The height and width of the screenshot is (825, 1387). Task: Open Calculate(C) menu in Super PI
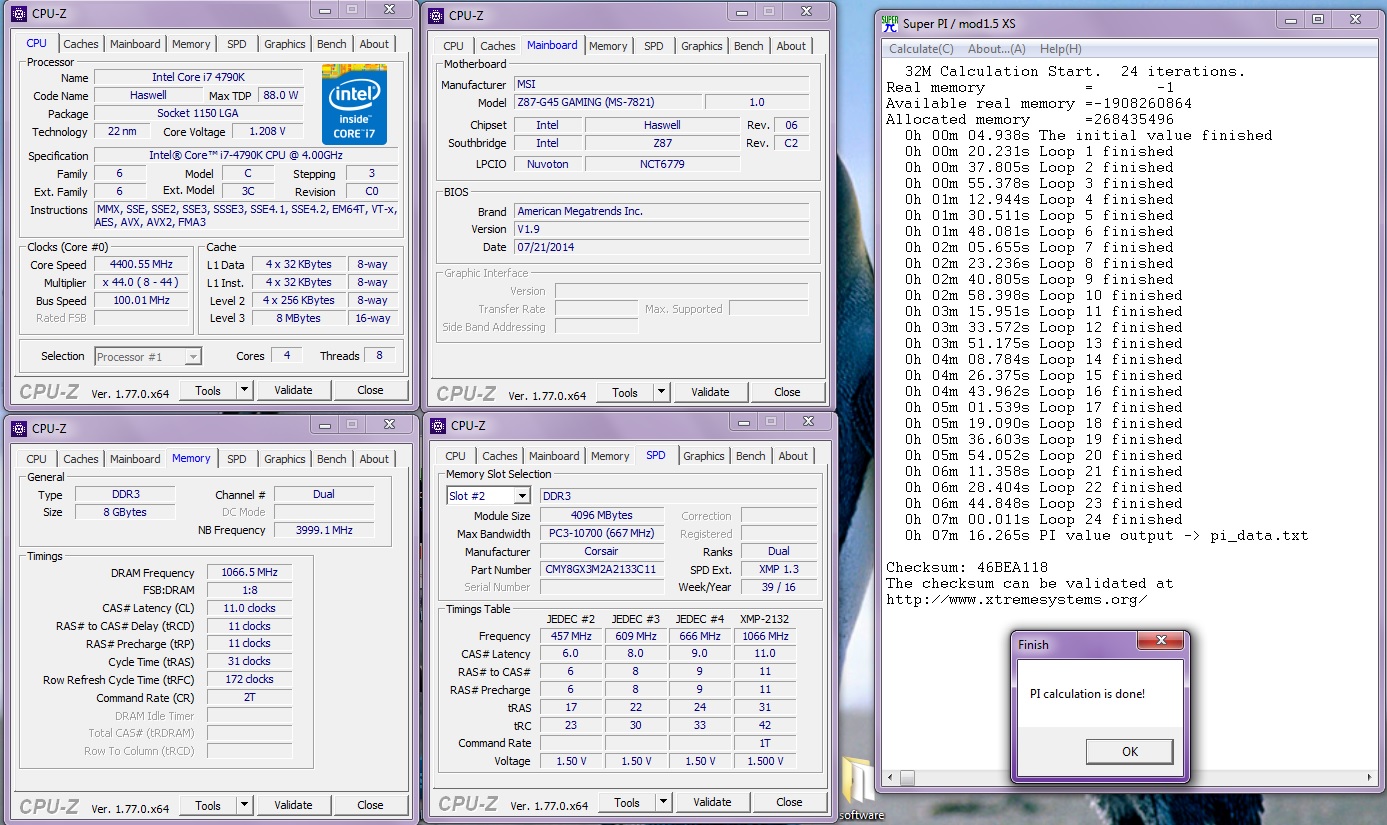click(x=921, y=49)
